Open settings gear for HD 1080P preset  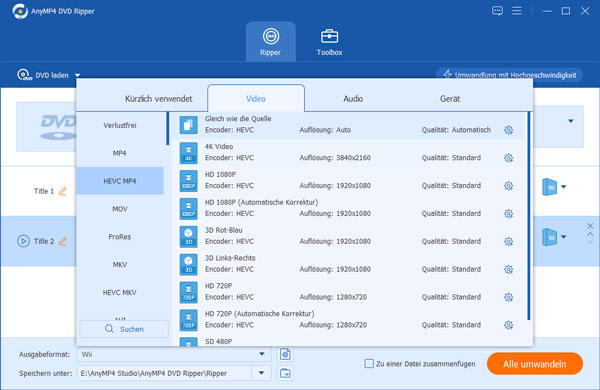click(508, 186)
